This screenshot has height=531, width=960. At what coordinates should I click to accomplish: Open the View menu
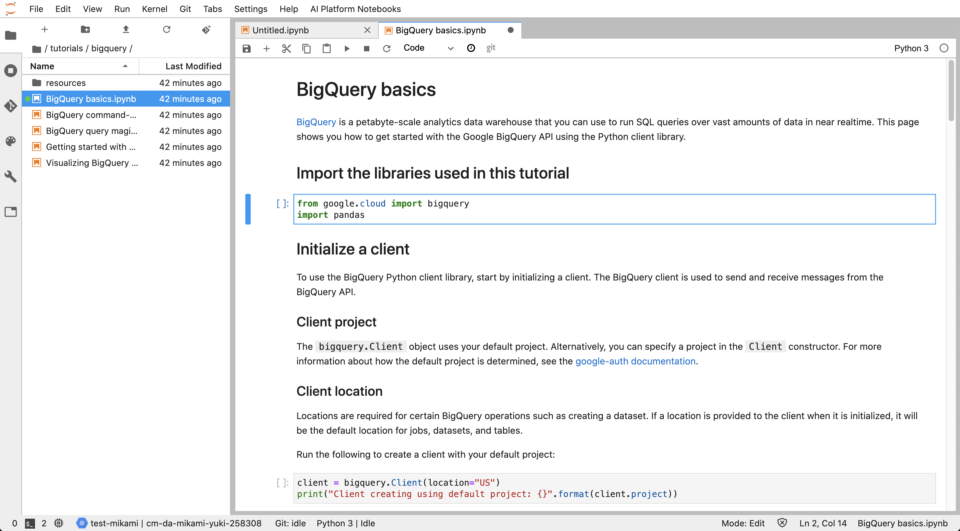(92, 9)
